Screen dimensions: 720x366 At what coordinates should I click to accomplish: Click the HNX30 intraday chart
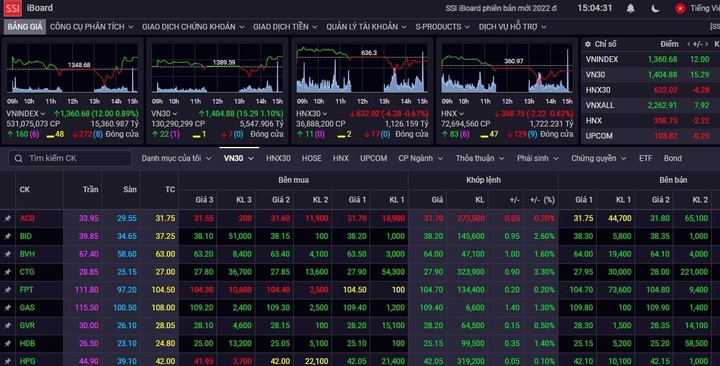click(x=362, y=68)
